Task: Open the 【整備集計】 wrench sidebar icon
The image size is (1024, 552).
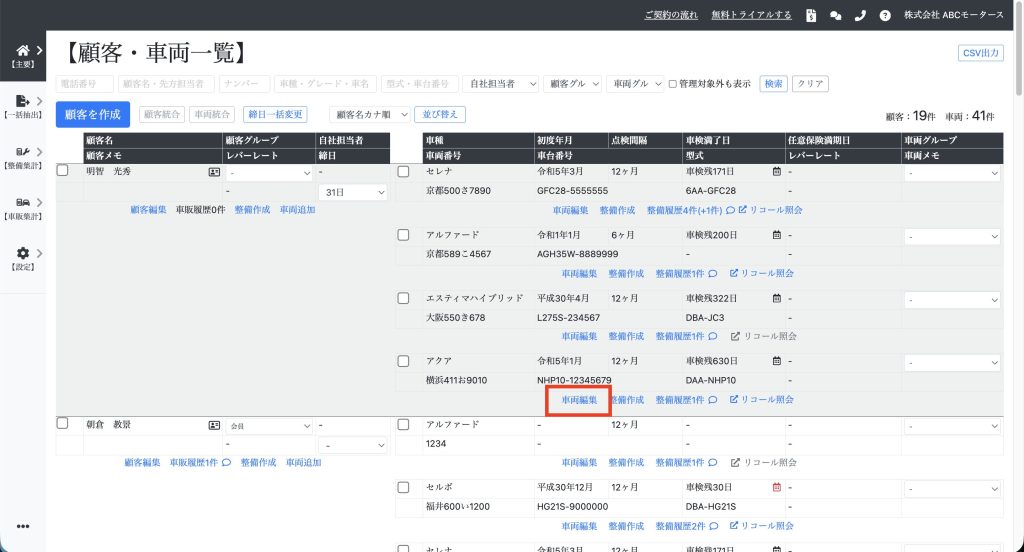Action: click(x=23, y=152)
